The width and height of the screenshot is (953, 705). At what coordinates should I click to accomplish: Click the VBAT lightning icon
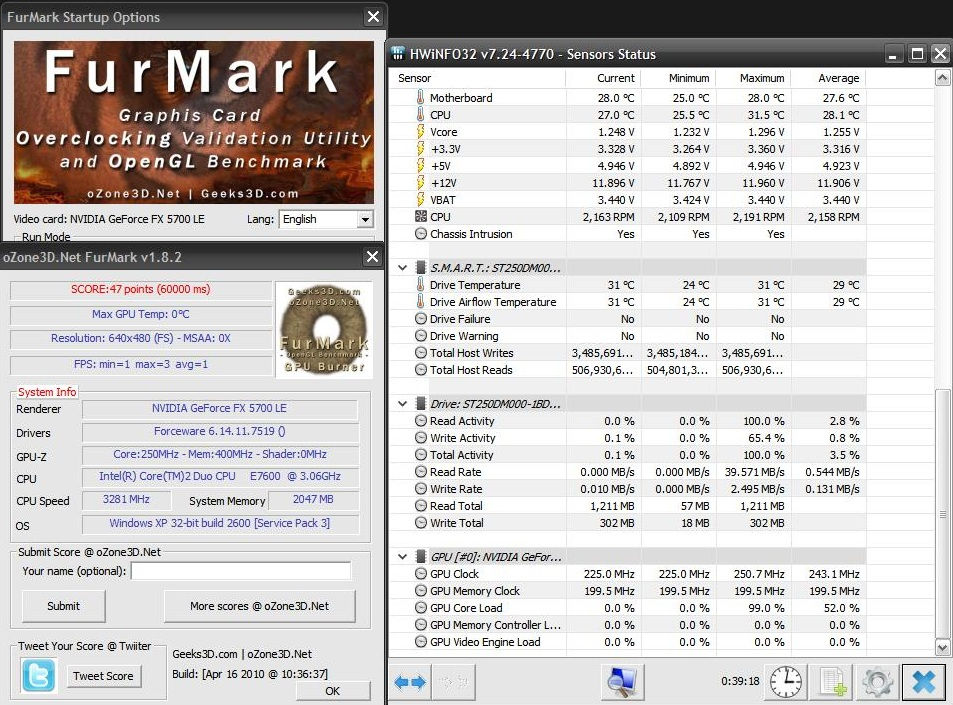[x=420, y=199]
